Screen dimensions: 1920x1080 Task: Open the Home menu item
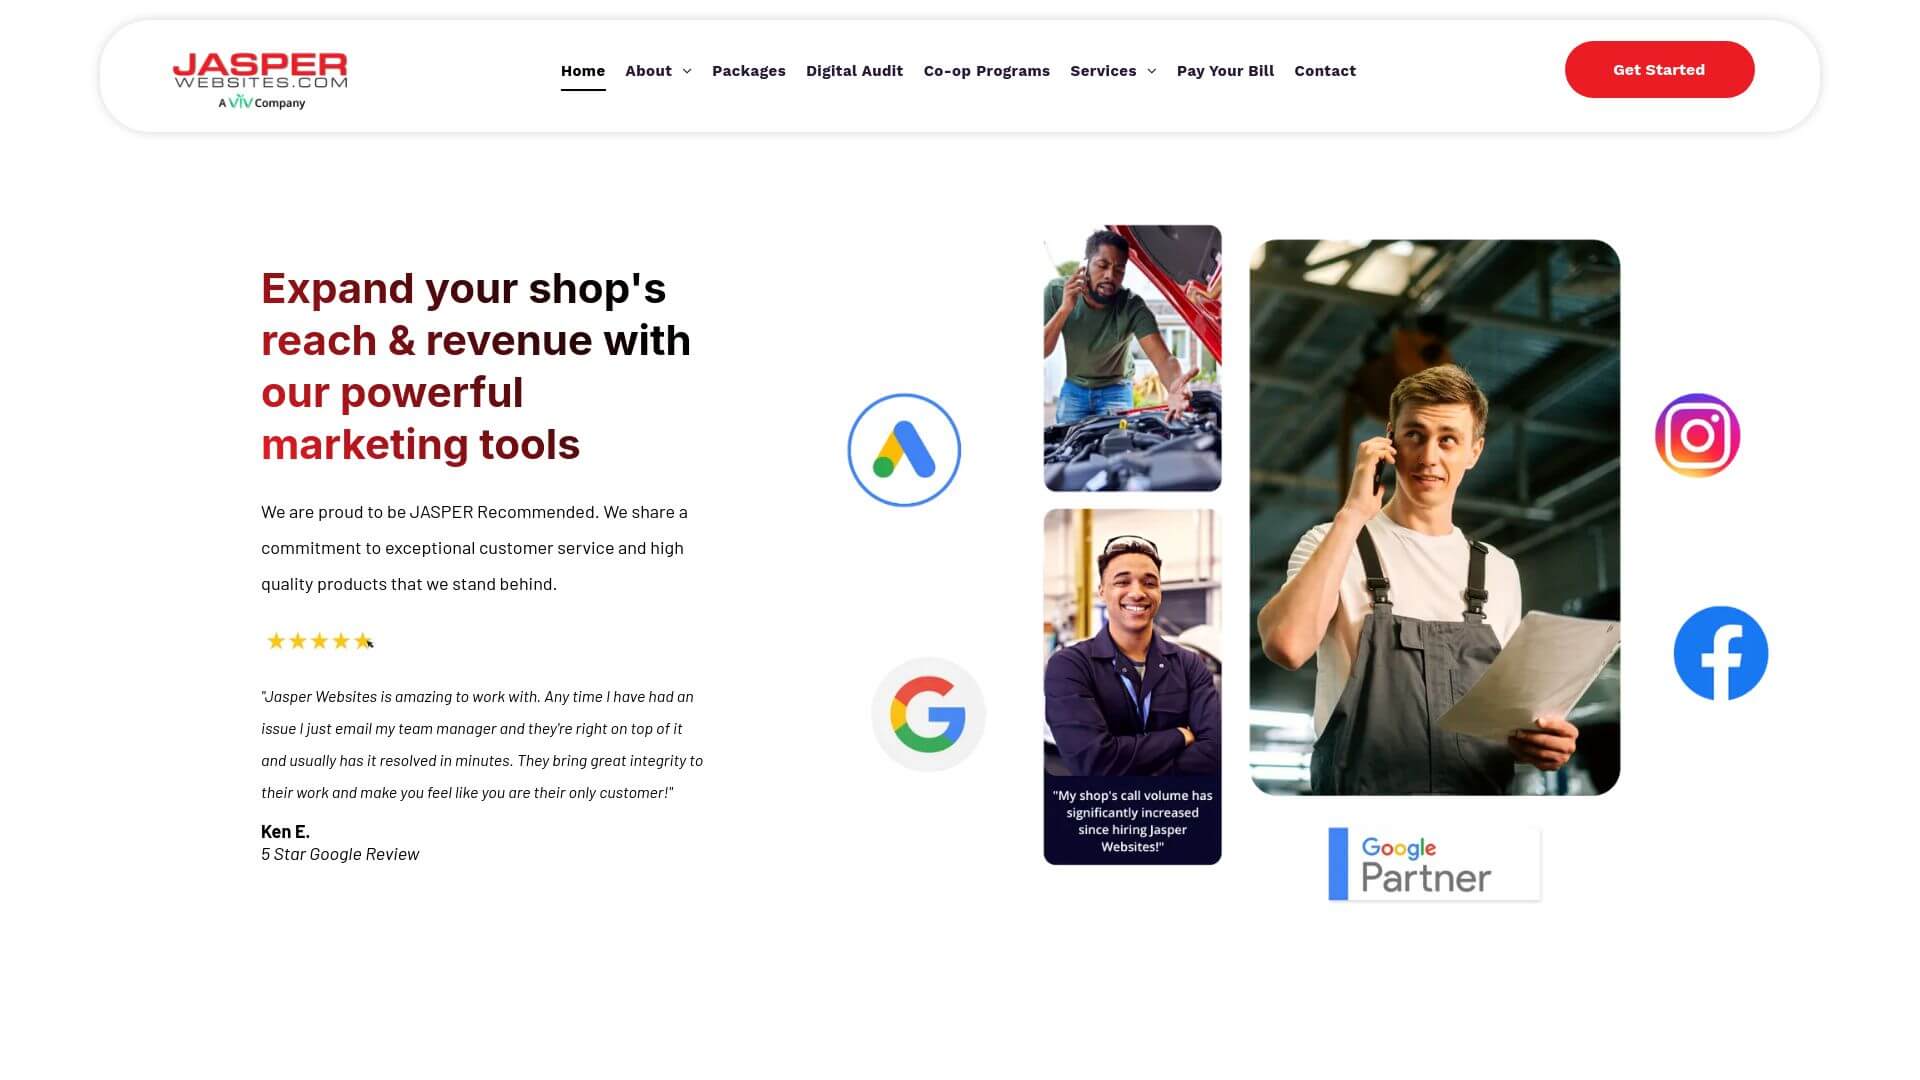583,71
